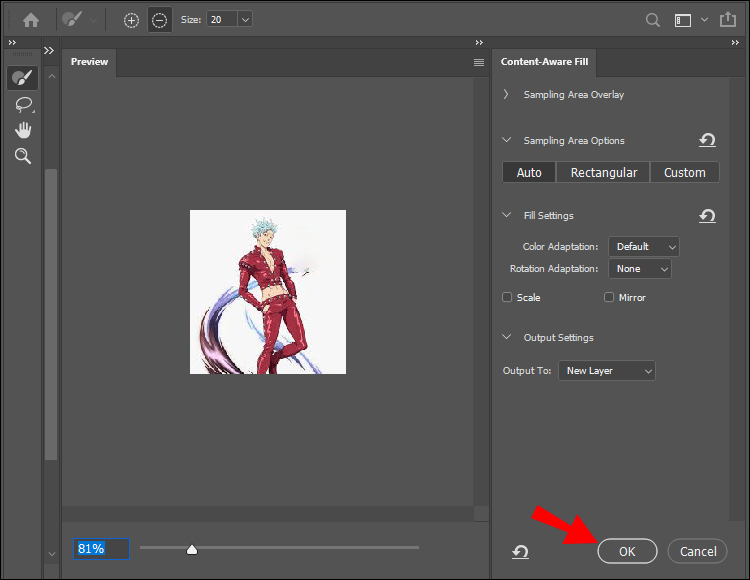750x580 pixels.
Task: Reset Sampling Area Options to default
Action: pos(707,141)
